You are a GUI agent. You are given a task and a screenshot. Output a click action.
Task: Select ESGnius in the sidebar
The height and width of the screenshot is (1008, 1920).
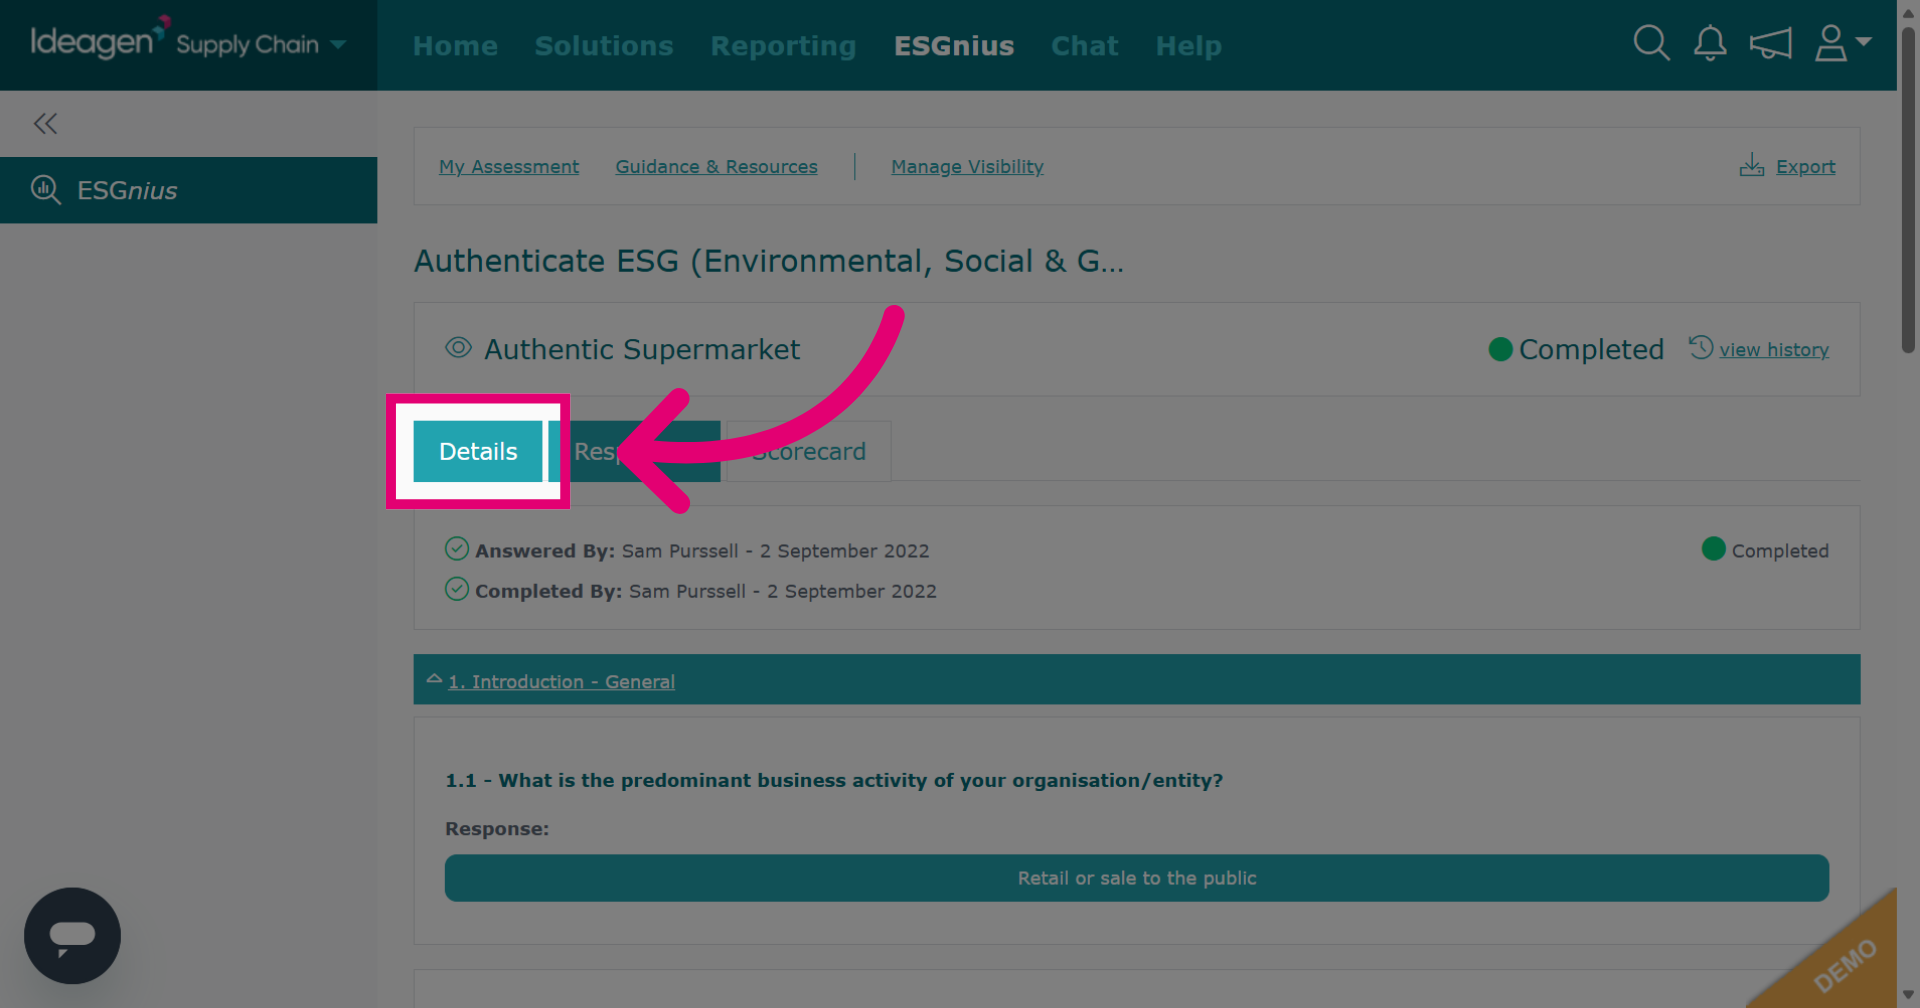pos(188,190)
